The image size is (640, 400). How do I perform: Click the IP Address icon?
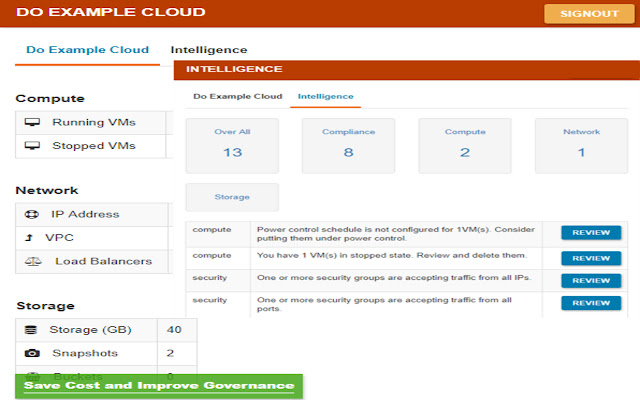pyautogui.click(x=31, y=214)
